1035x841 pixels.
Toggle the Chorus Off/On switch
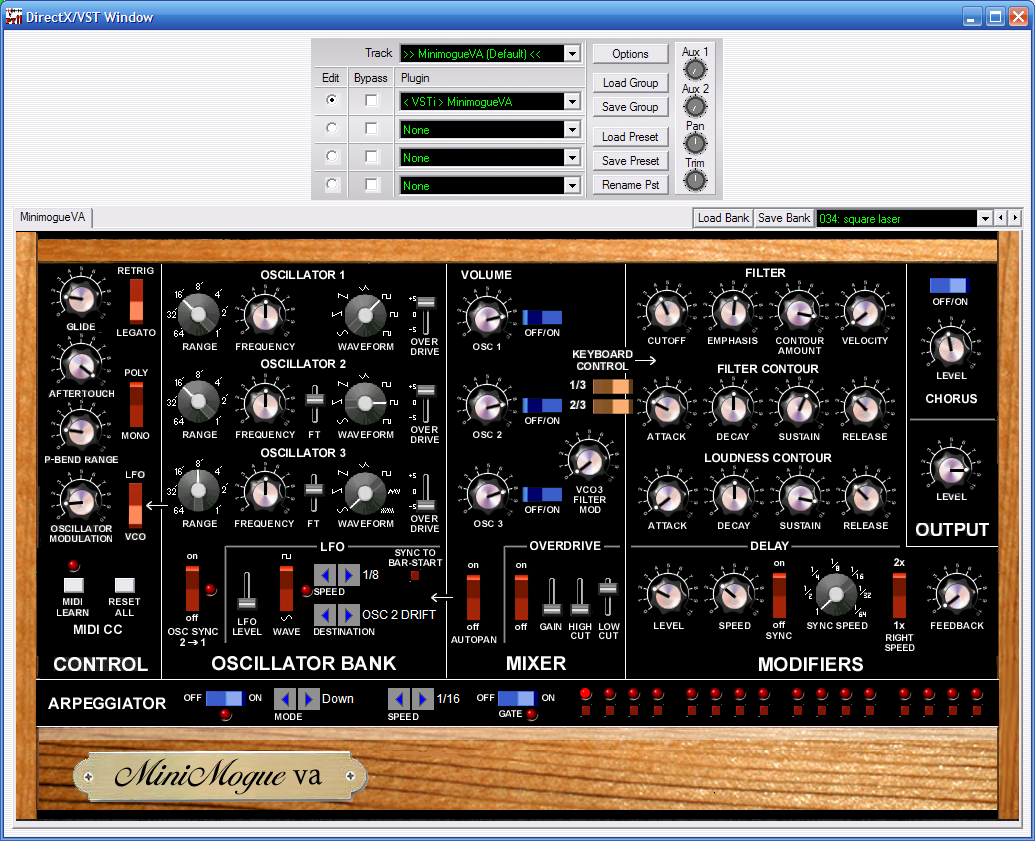[x=949, y=285]
